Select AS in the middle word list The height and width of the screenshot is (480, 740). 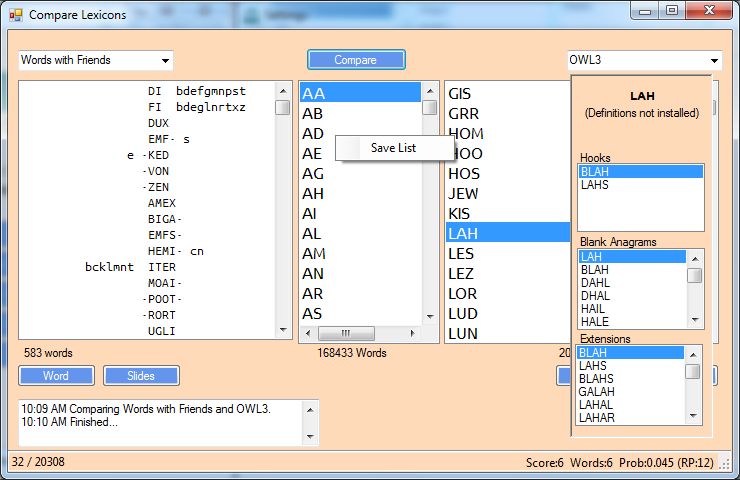click(361, 314)
